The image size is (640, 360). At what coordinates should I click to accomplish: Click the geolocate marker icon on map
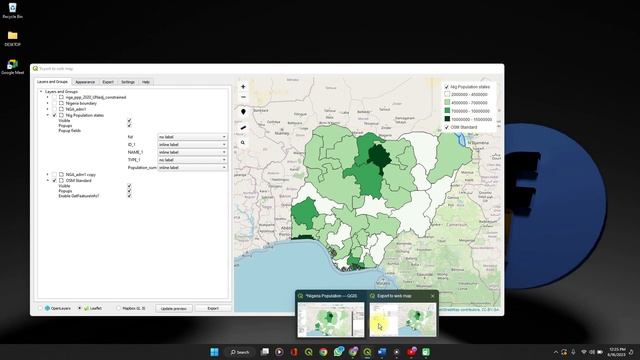pos(243,112)
